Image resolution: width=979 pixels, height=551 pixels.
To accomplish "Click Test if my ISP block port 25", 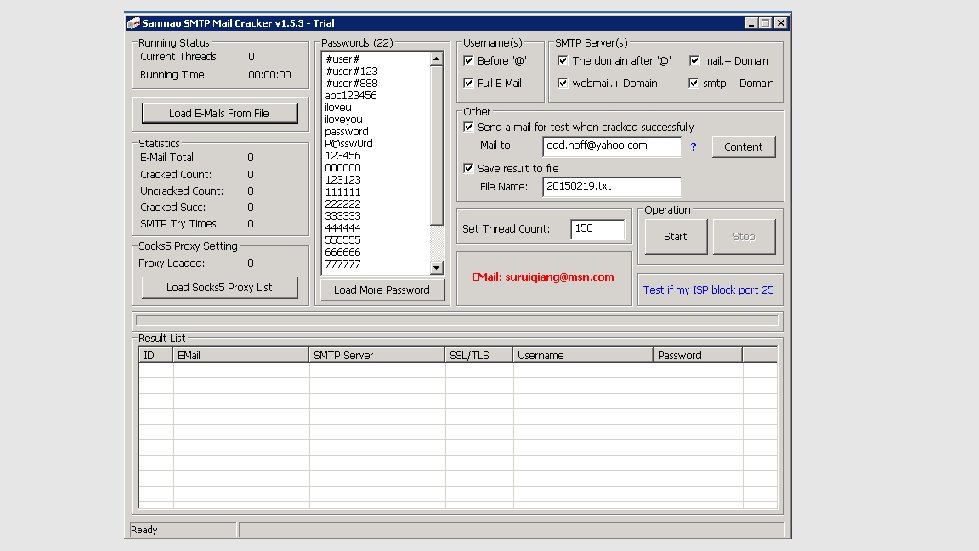I will [x=708, y=290].
